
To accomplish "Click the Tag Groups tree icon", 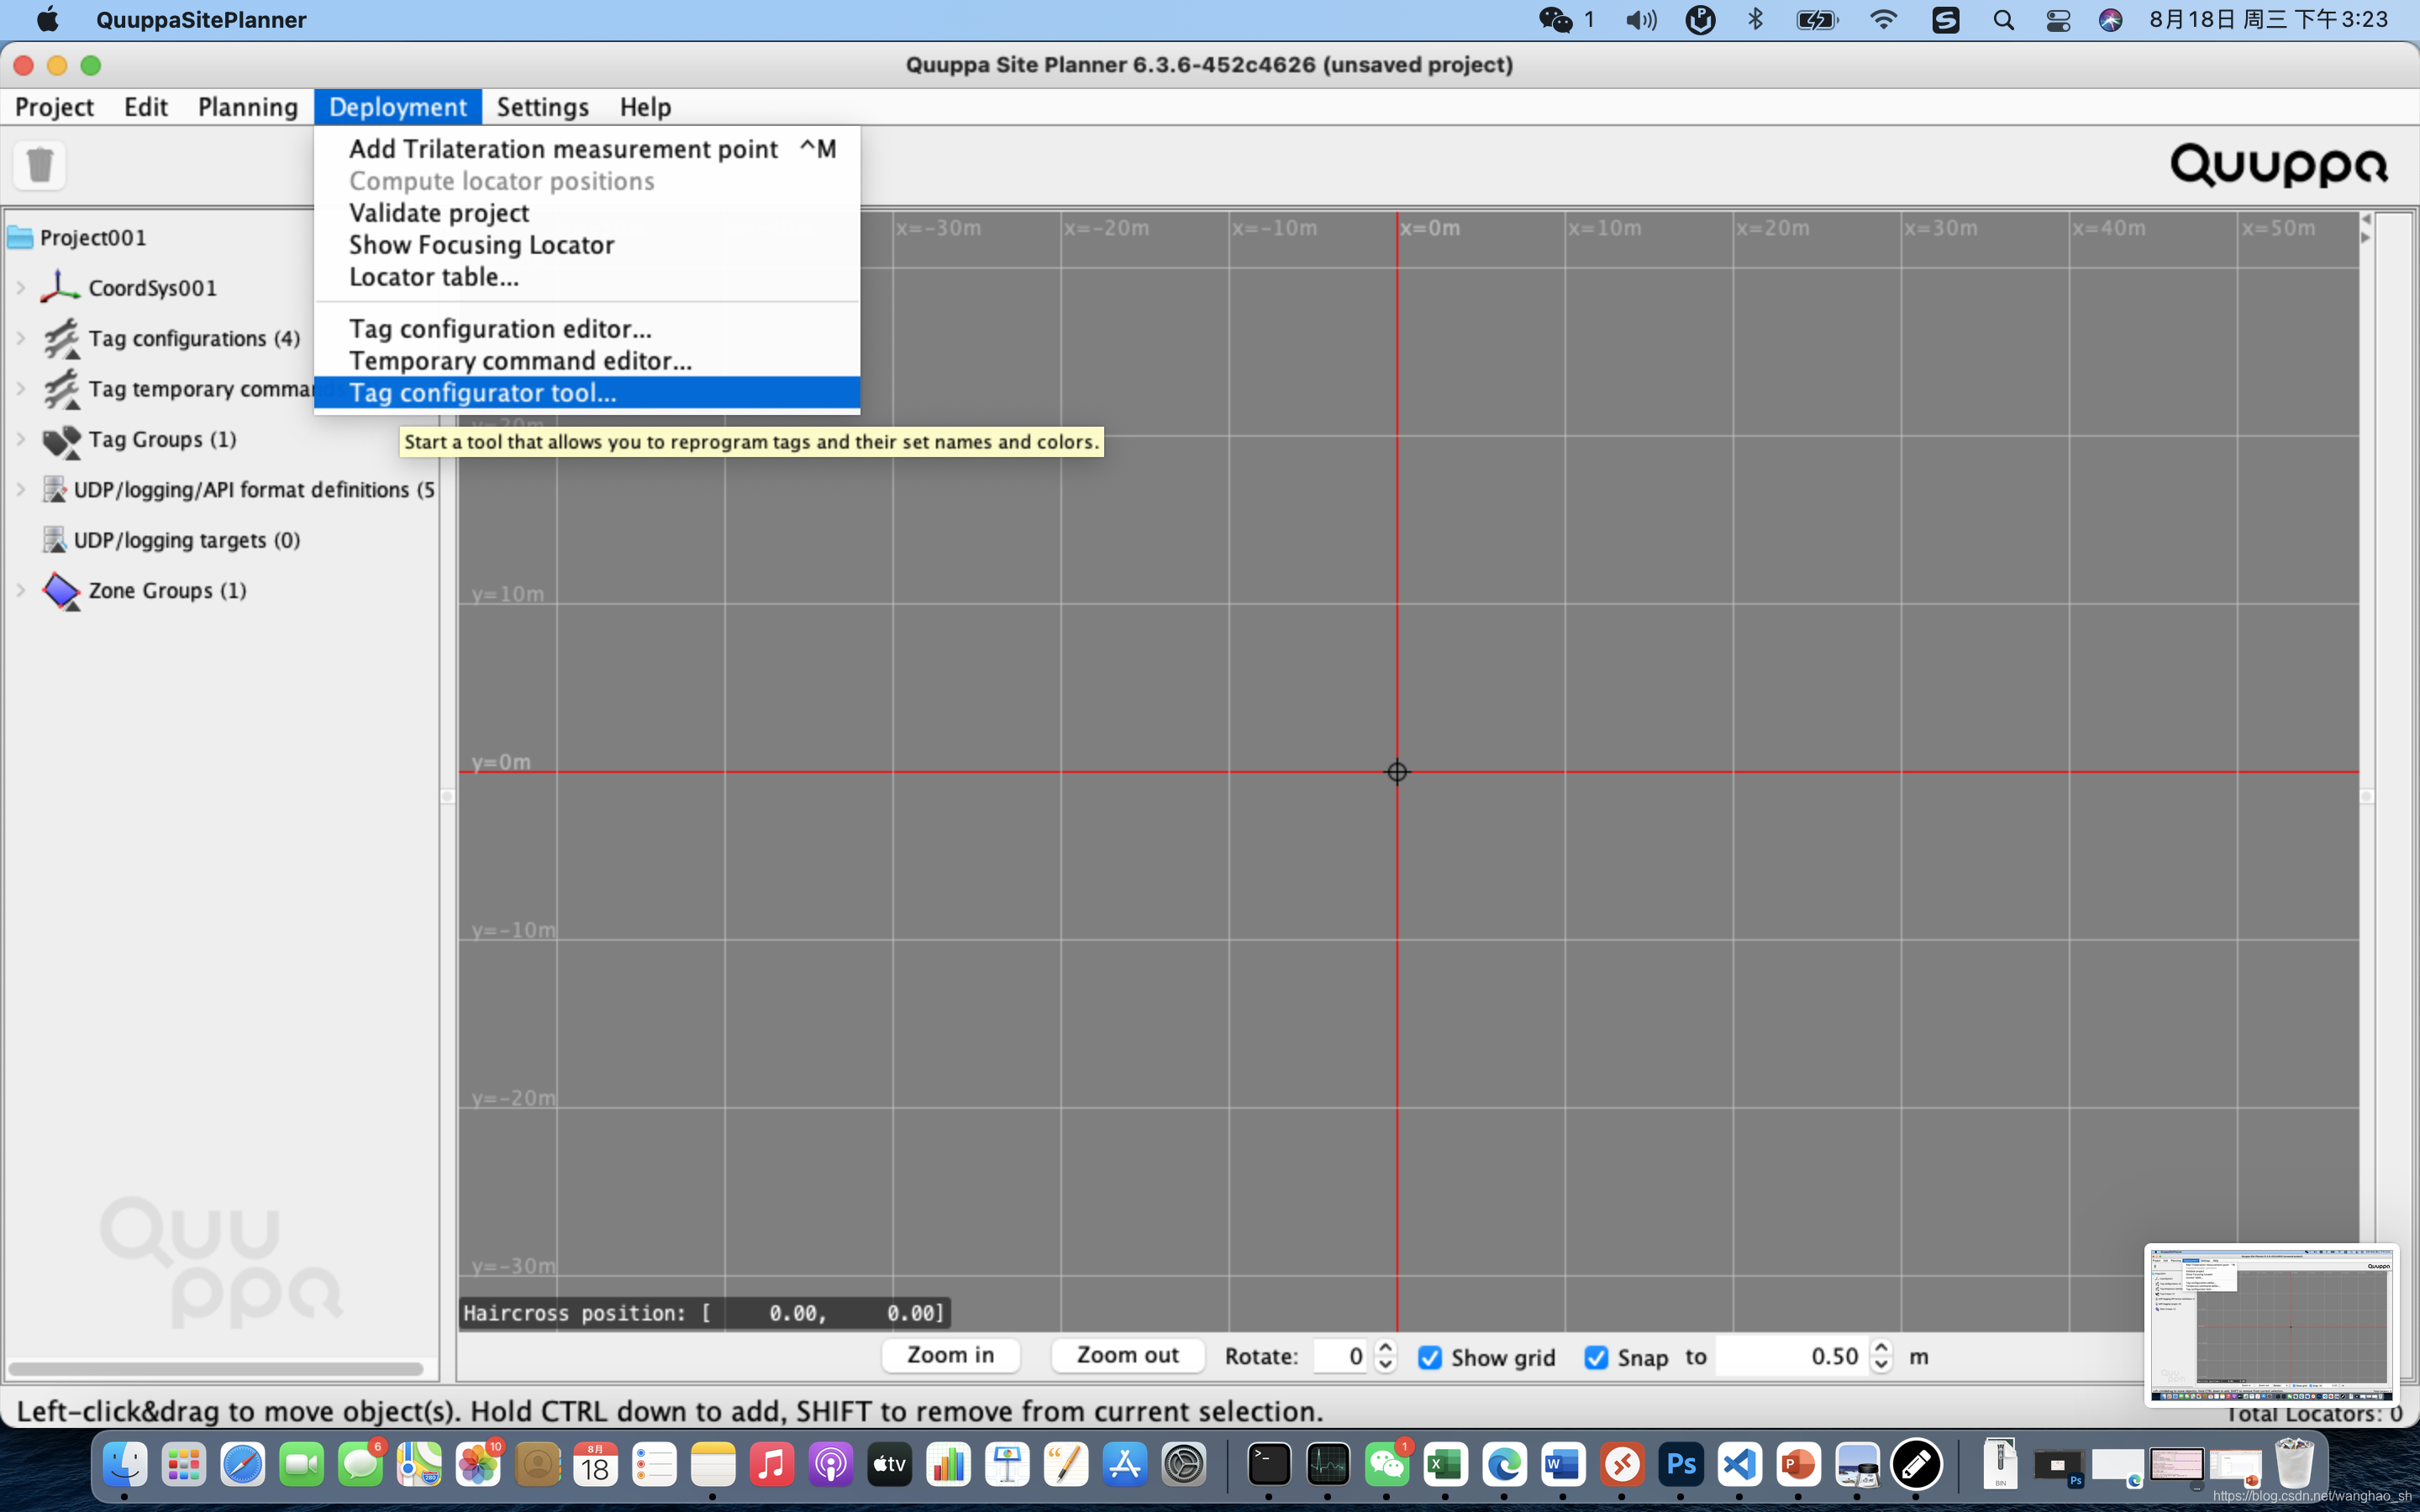I will coord(61,440).
